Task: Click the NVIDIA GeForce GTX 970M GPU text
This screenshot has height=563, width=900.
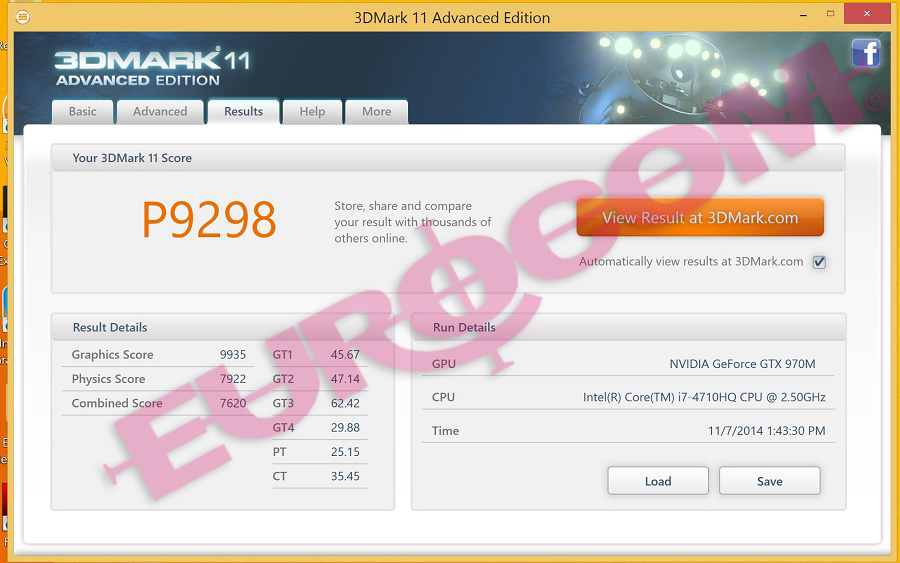Action: pyautogui.click(x=742, y=364)
